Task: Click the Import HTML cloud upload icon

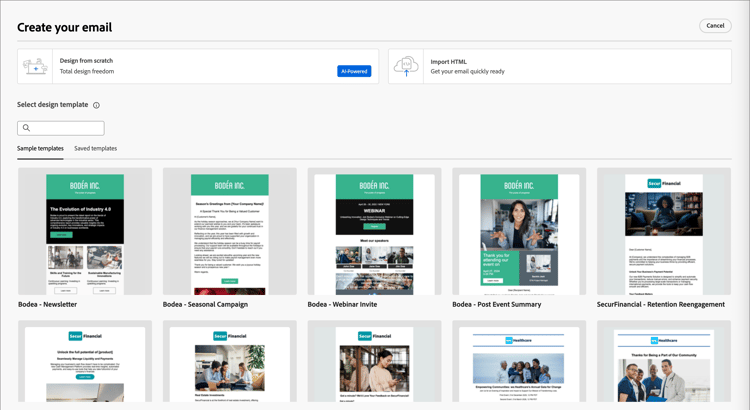Action: click(x=406, y=66)
